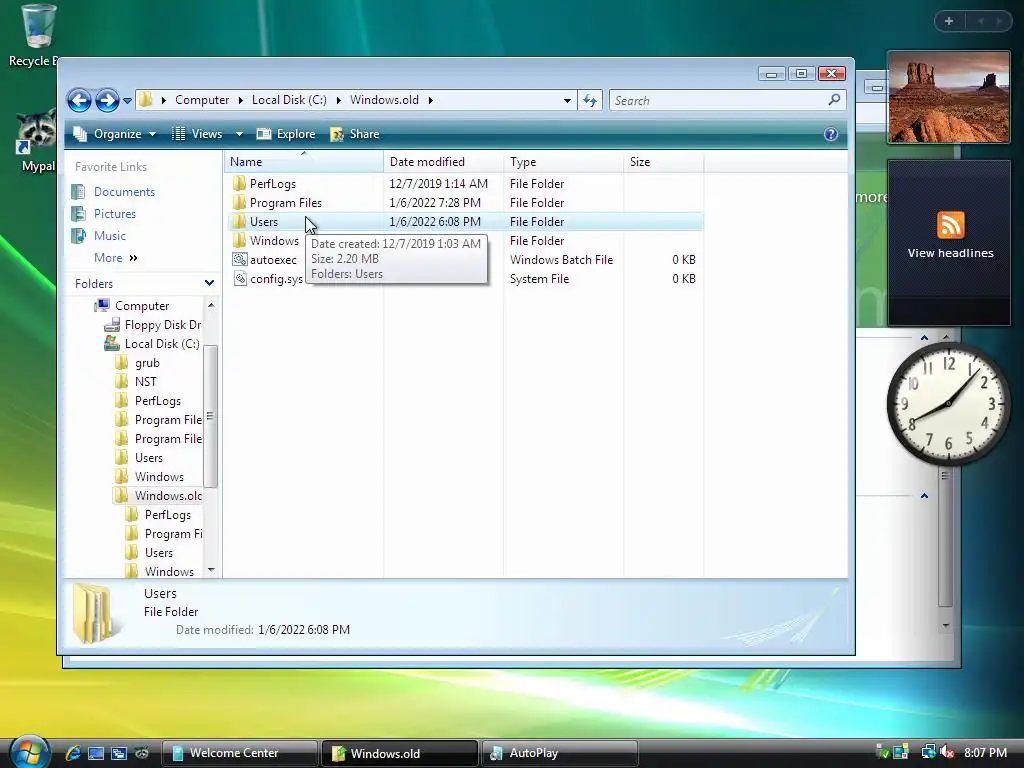Viewport: 1024px width, 768px height.
Task: Click Explore in the toolbar
Action: (x=286, y=134)
